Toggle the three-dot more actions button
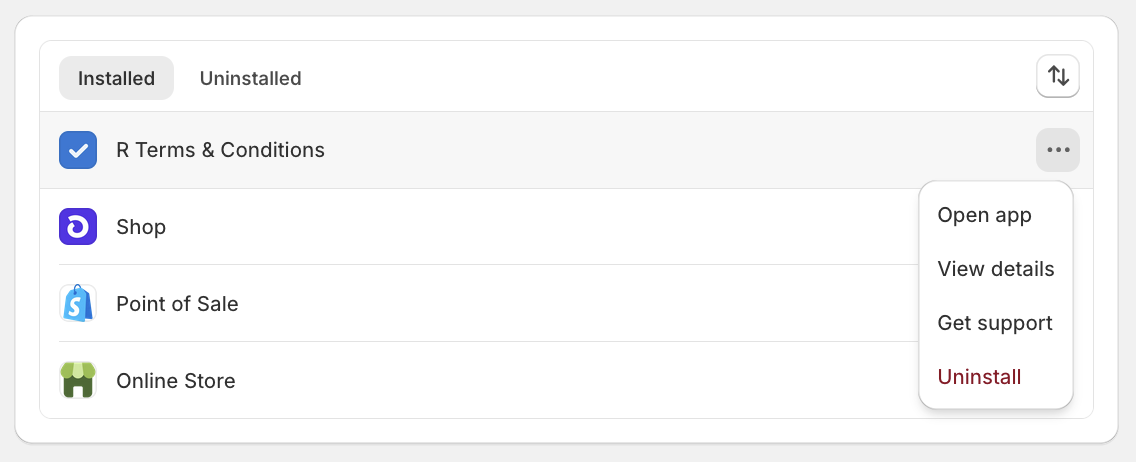 tap(1058, 150)
